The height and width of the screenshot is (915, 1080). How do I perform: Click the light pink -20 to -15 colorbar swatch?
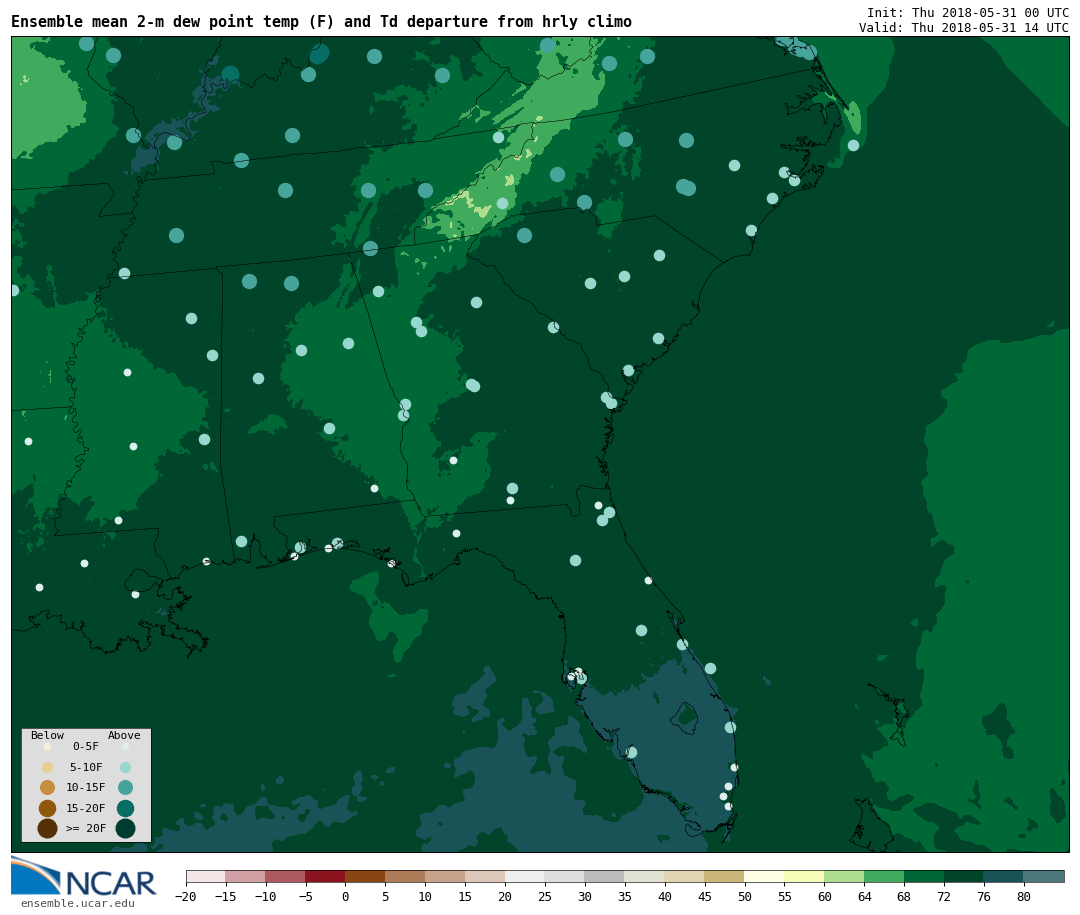pyautogui.click(x=206, y=876)
